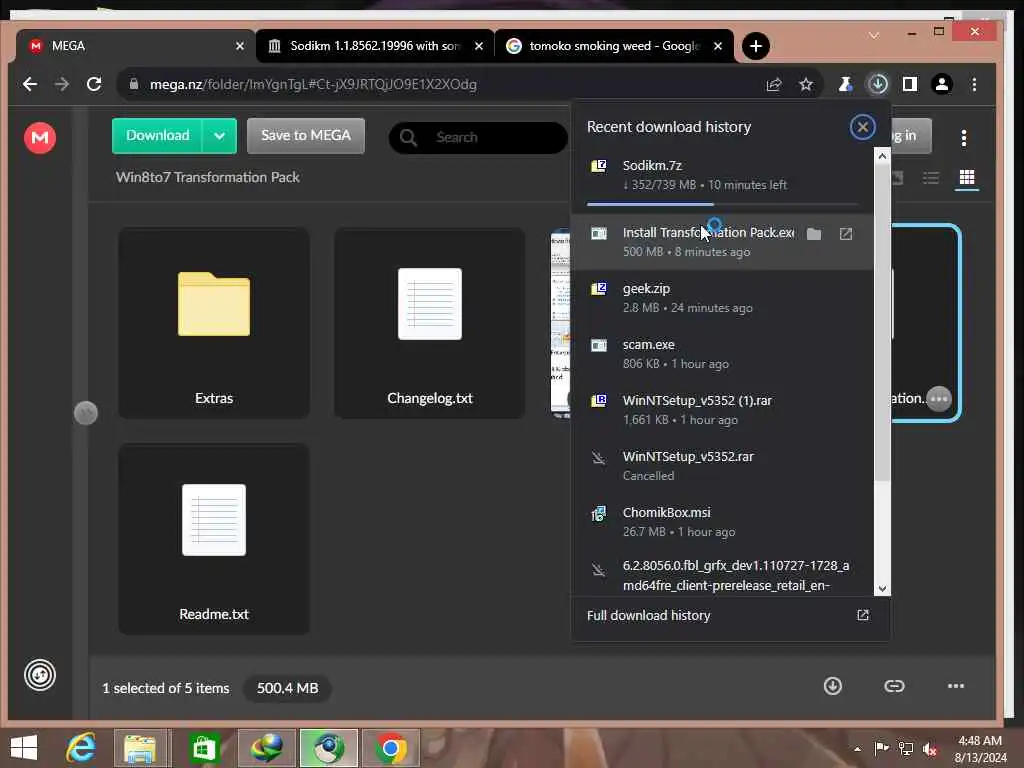1024x768 pixels.
Task: Open the Chrome profile avatar
Action: [x=942, y=84]
